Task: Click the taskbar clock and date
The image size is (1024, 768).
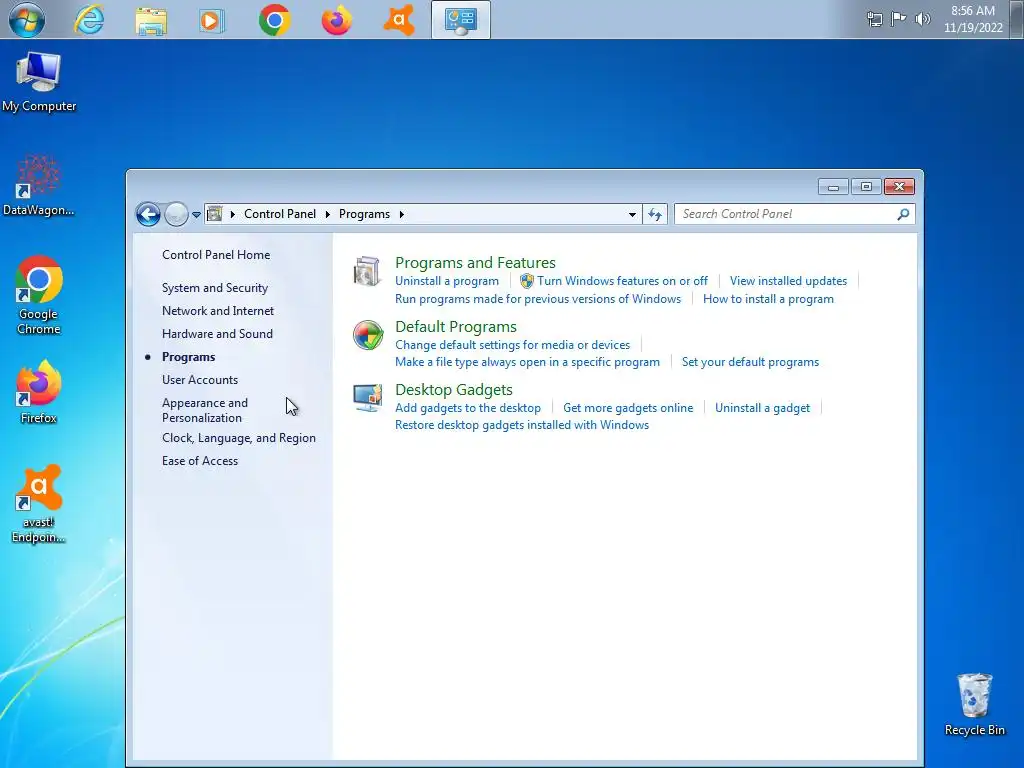Action: pos(972,19)
